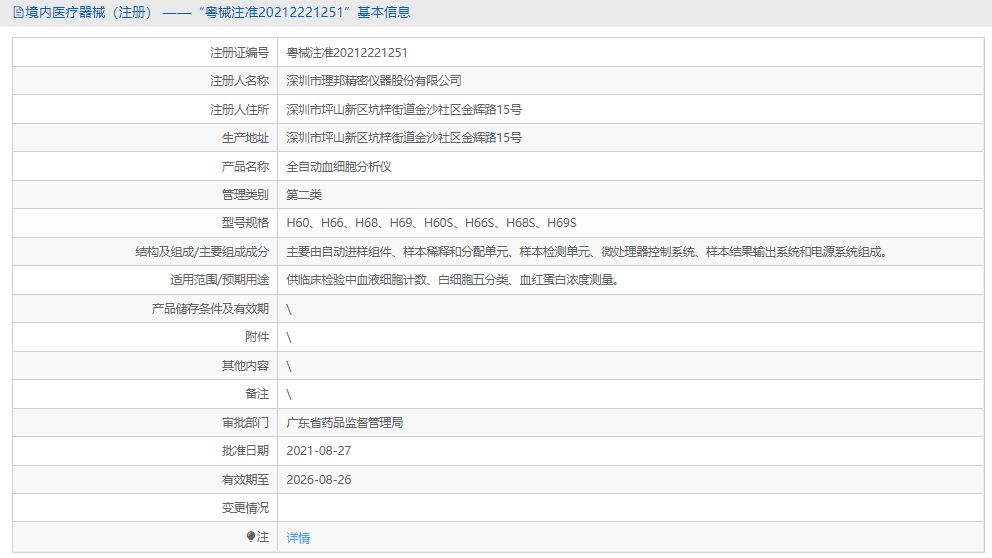Click the 变更情况 row label
Image resolution: width=992 pixels, height=558 pixels.
[x=245, y=508]
